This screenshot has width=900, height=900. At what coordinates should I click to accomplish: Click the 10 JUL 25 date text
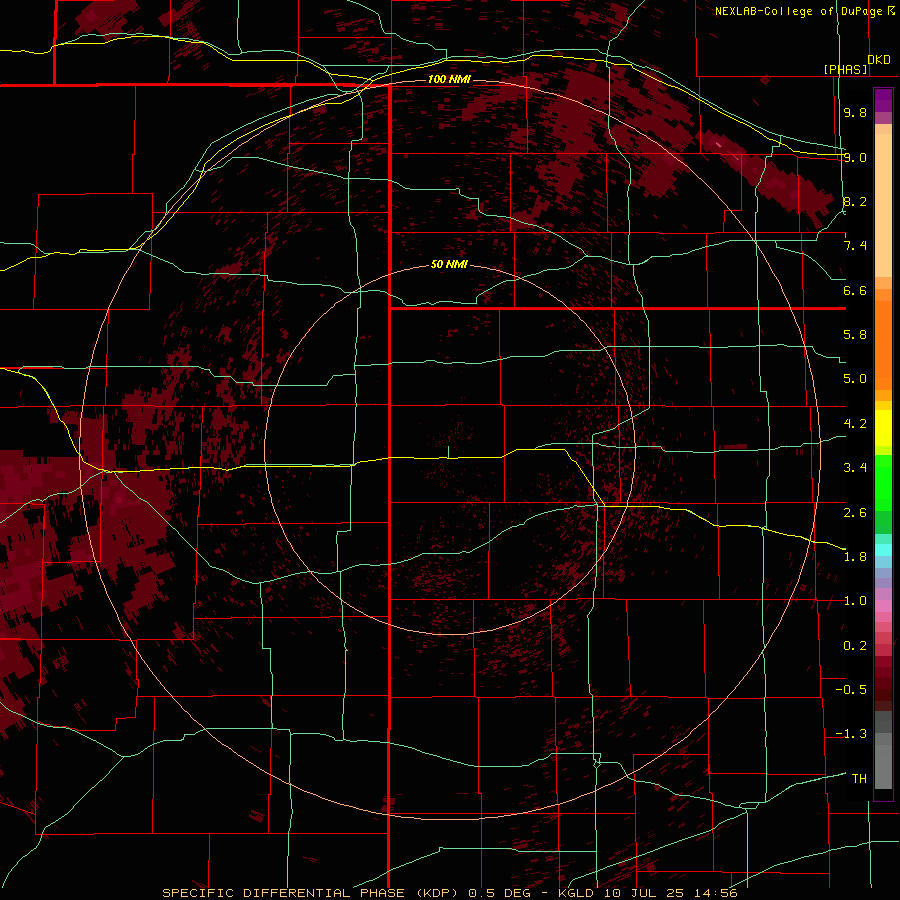click(x=644, y=893)
